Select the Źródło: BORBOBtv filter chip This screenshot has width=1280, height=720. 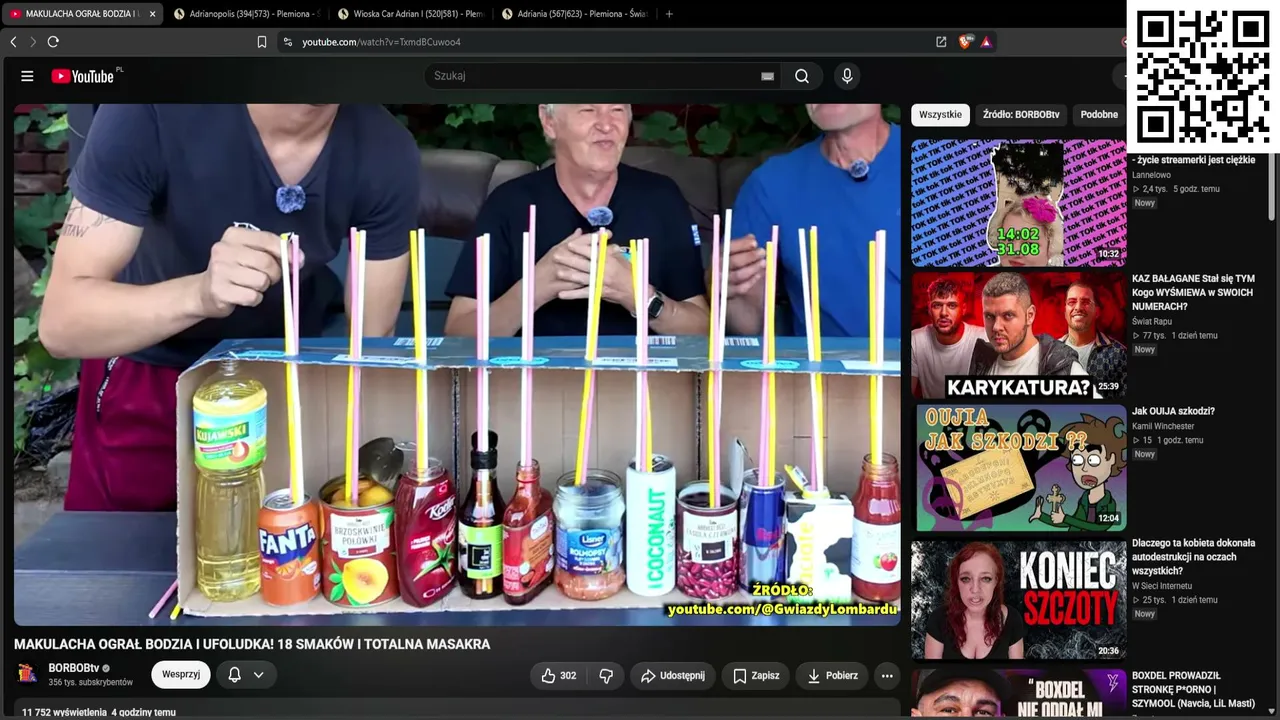[x=1021, y=115]
